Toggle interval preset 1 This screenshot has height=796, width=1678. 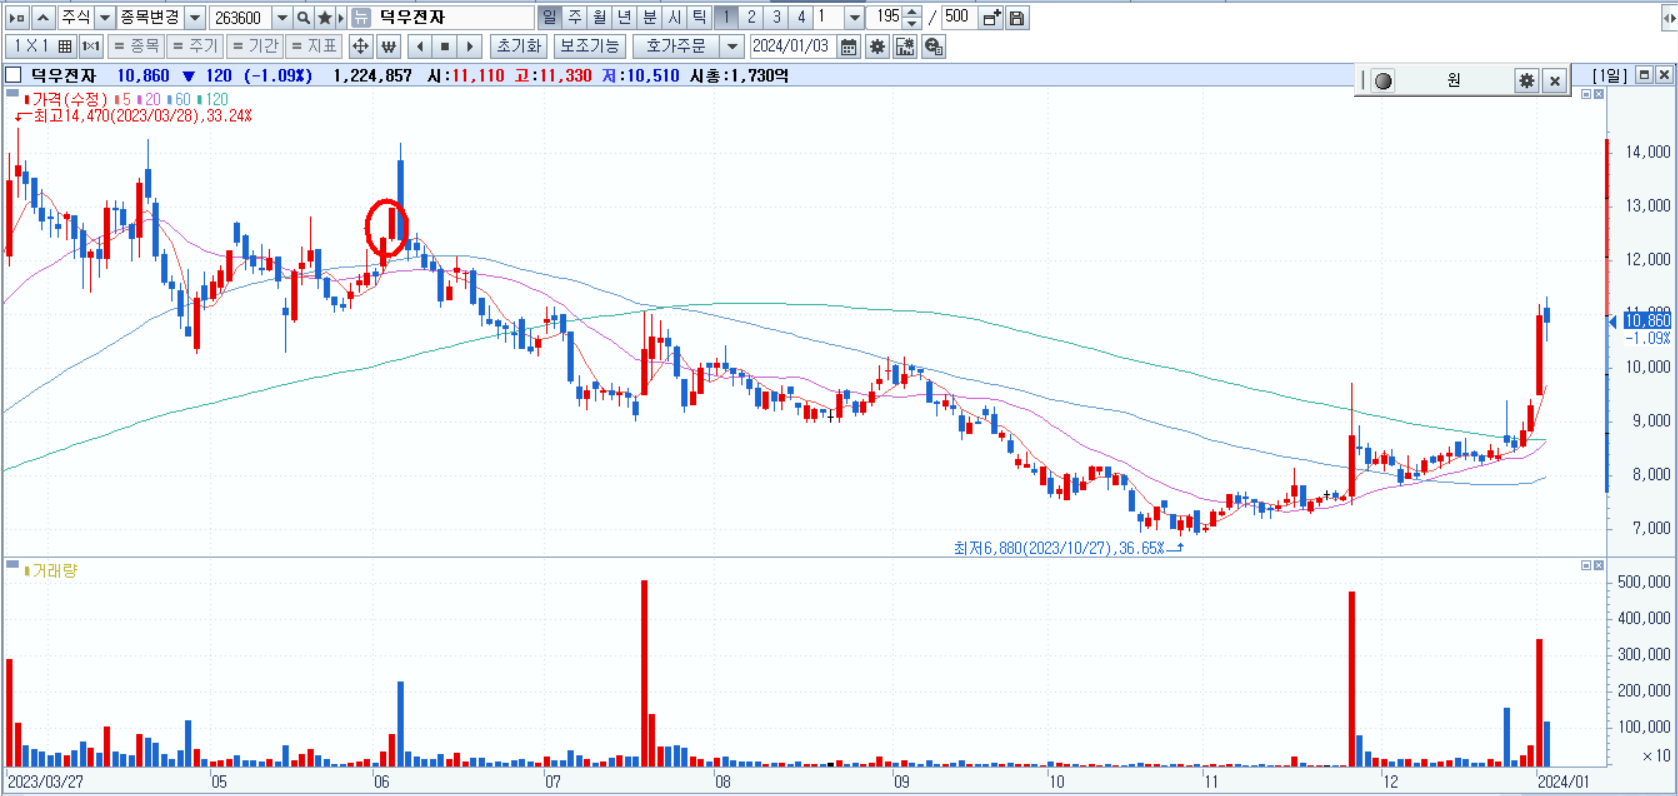click(726, 18)
